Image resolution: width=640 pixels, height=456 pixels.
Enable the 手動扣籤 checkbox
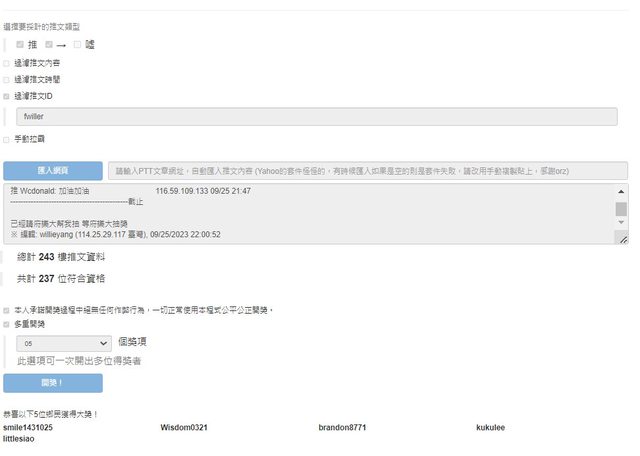[x=6, y=139]
